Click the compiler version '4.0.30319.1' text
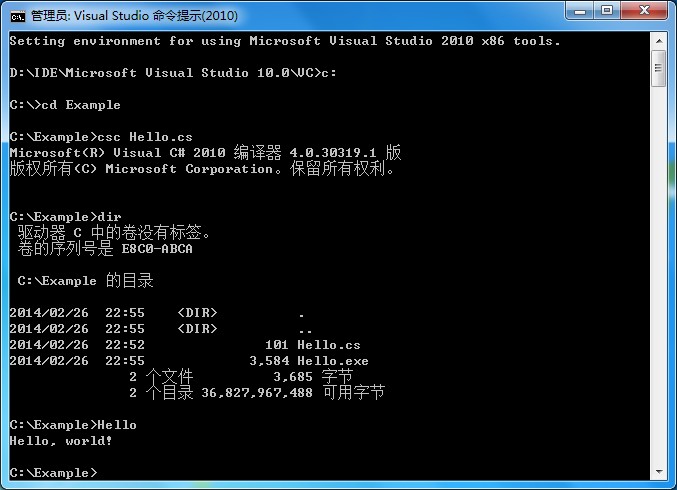 (332, 153)
